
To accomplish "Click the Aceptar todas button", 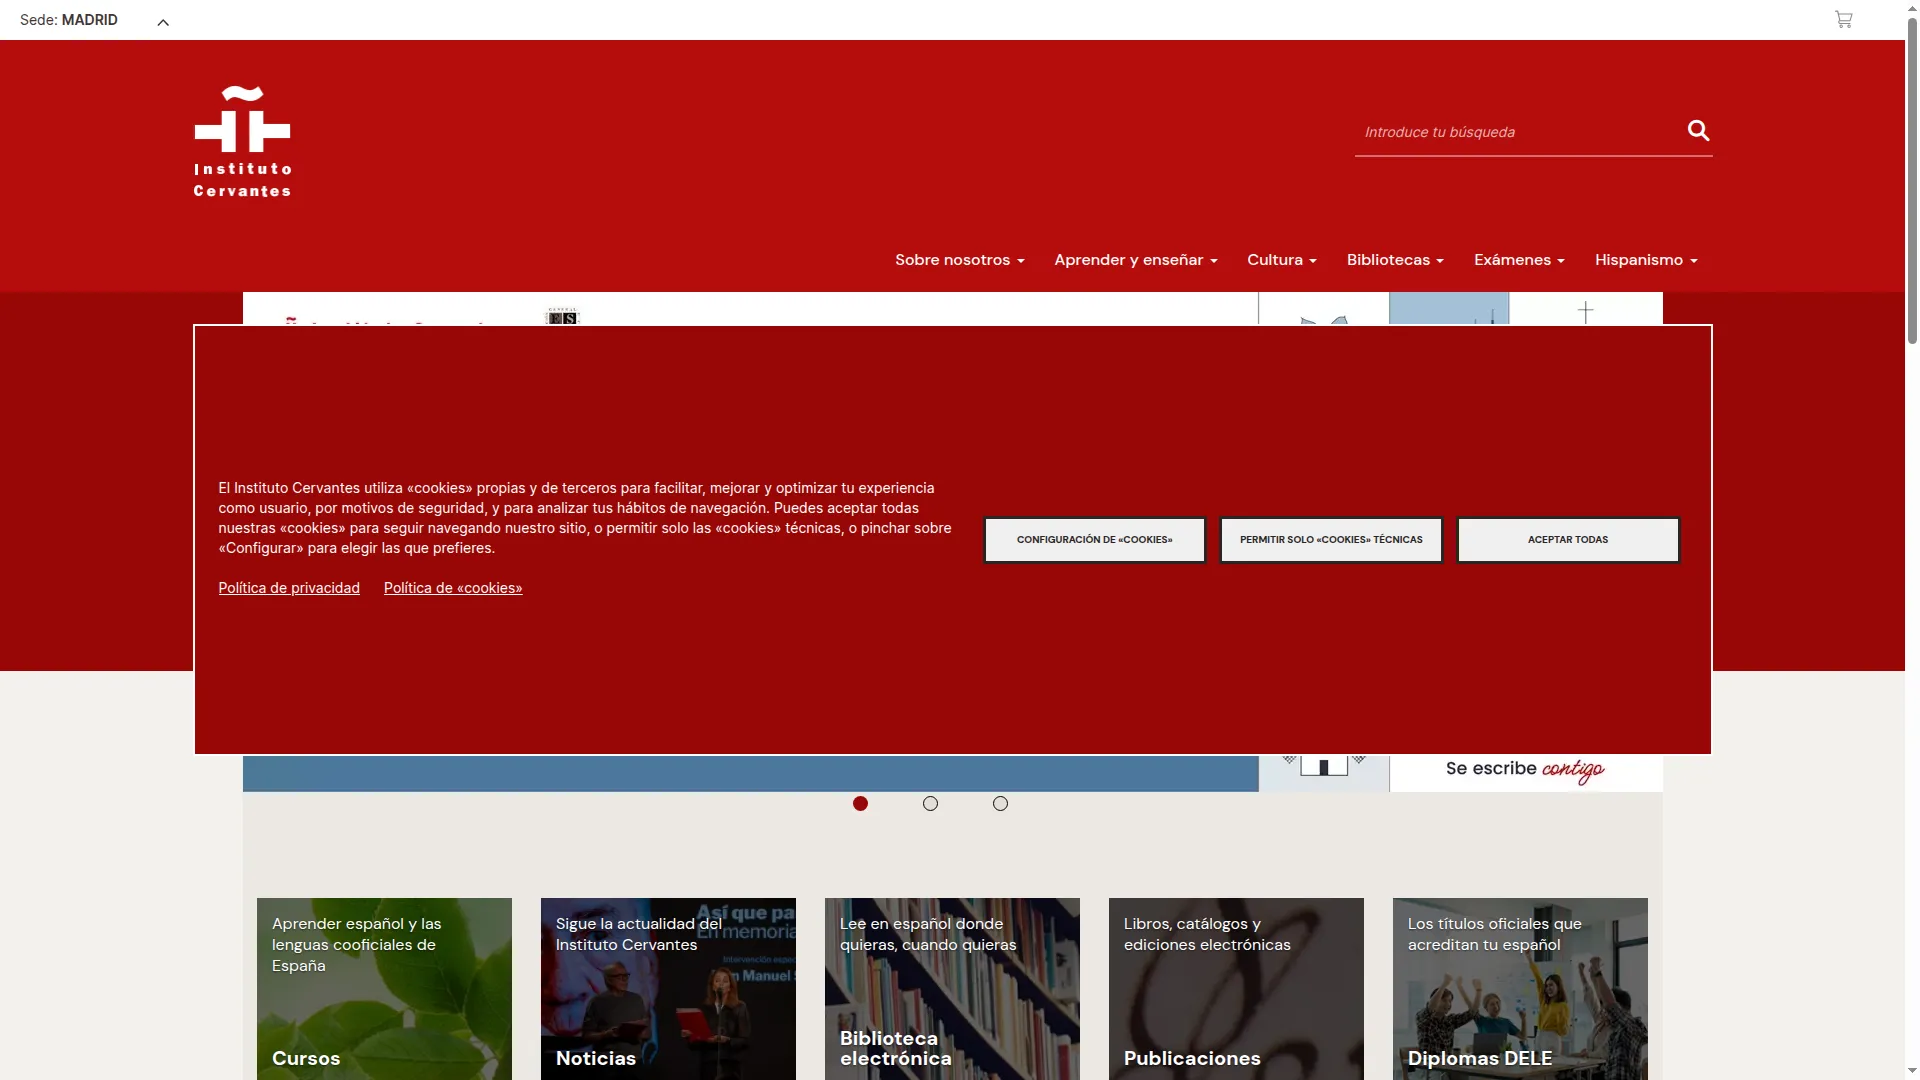I will (1568, 540).
